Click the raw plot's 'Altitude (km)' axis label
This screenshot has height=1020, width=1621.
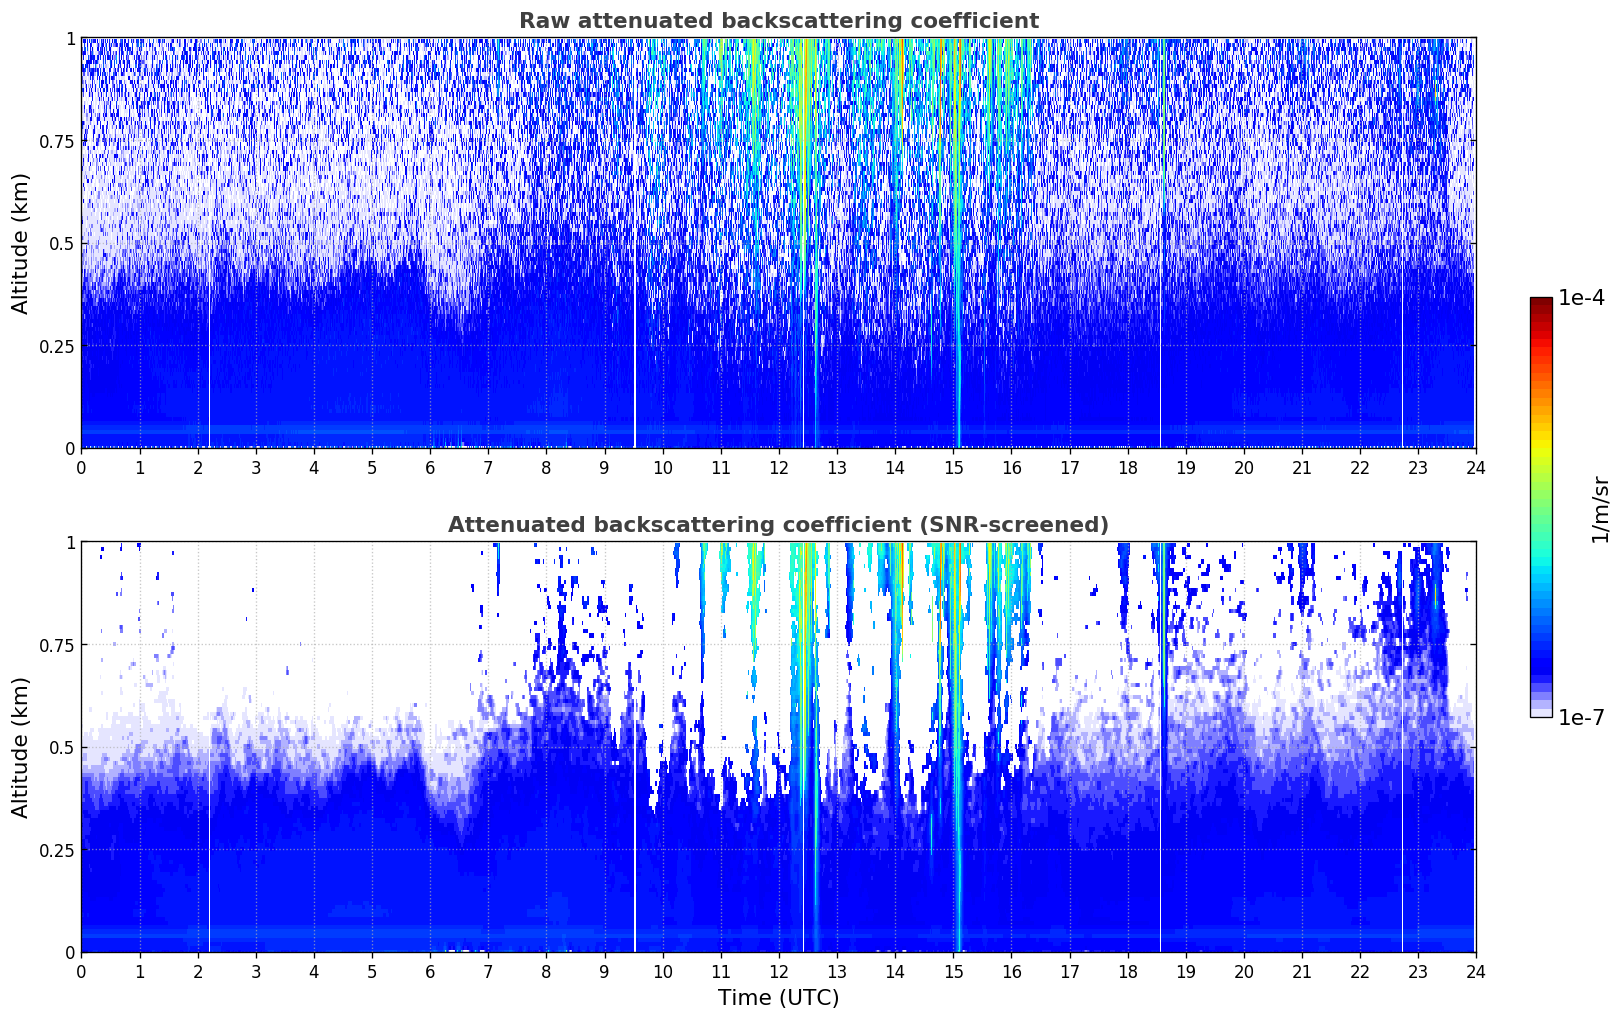pos(21,243)
